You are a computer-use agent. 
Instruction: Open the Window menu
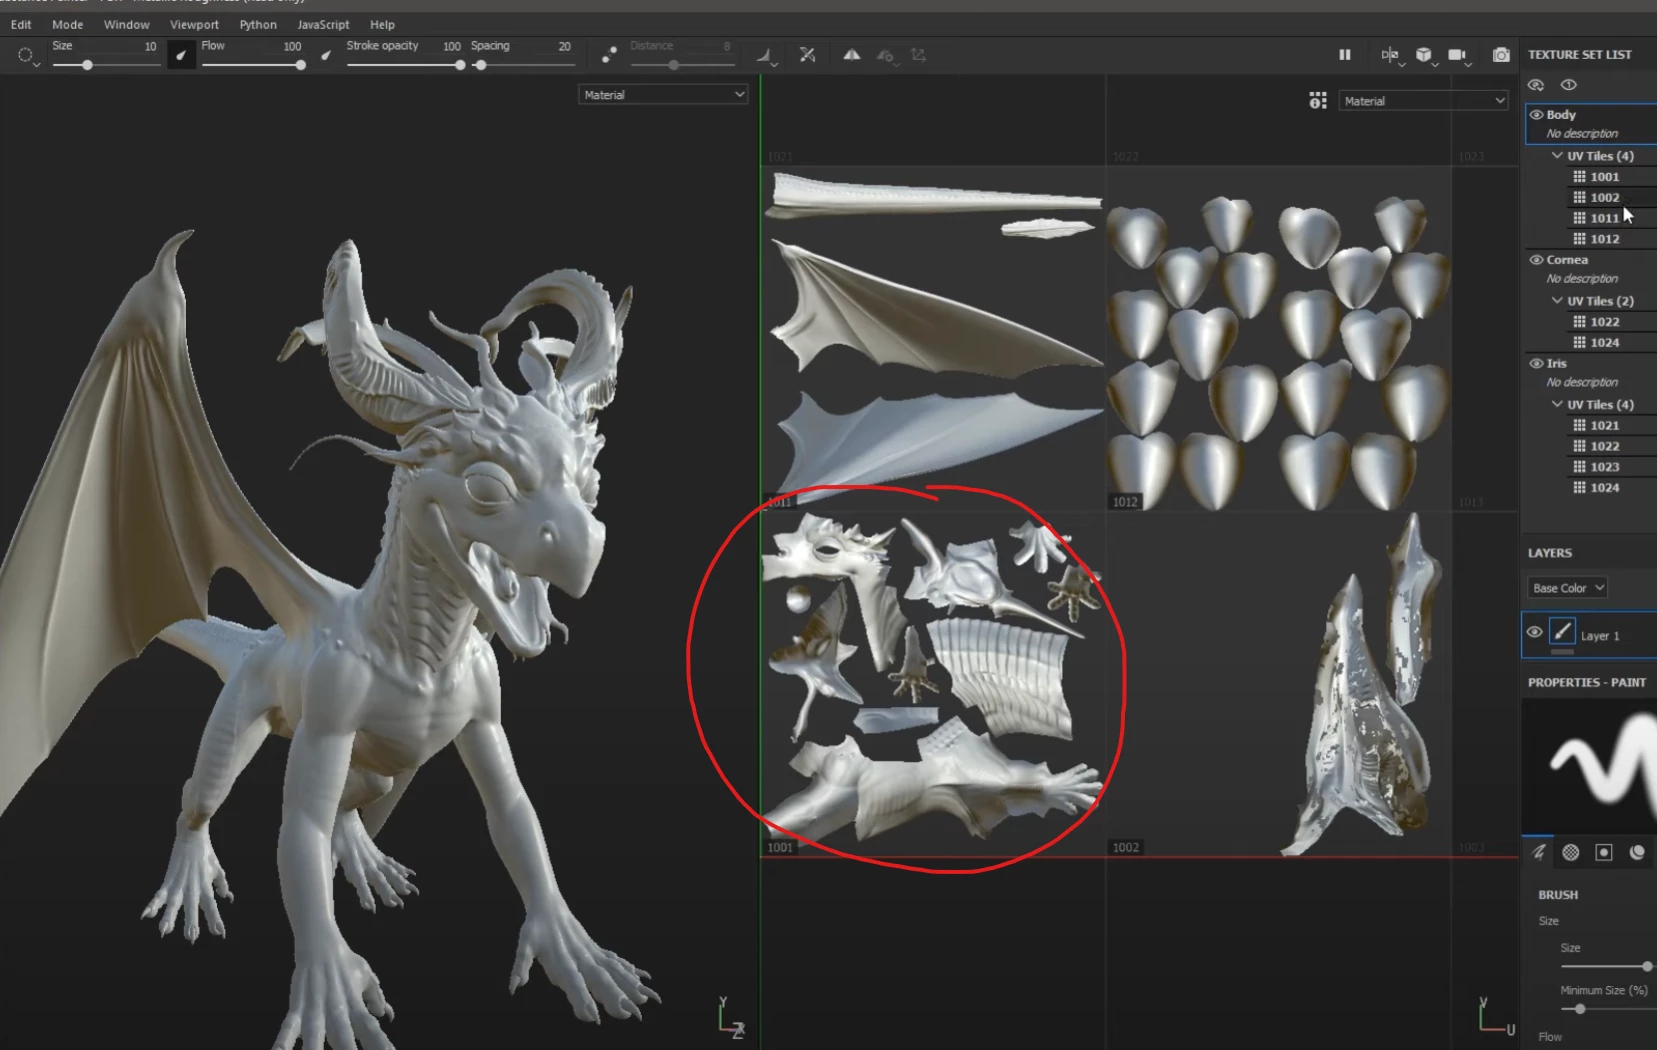coord(127,24)
